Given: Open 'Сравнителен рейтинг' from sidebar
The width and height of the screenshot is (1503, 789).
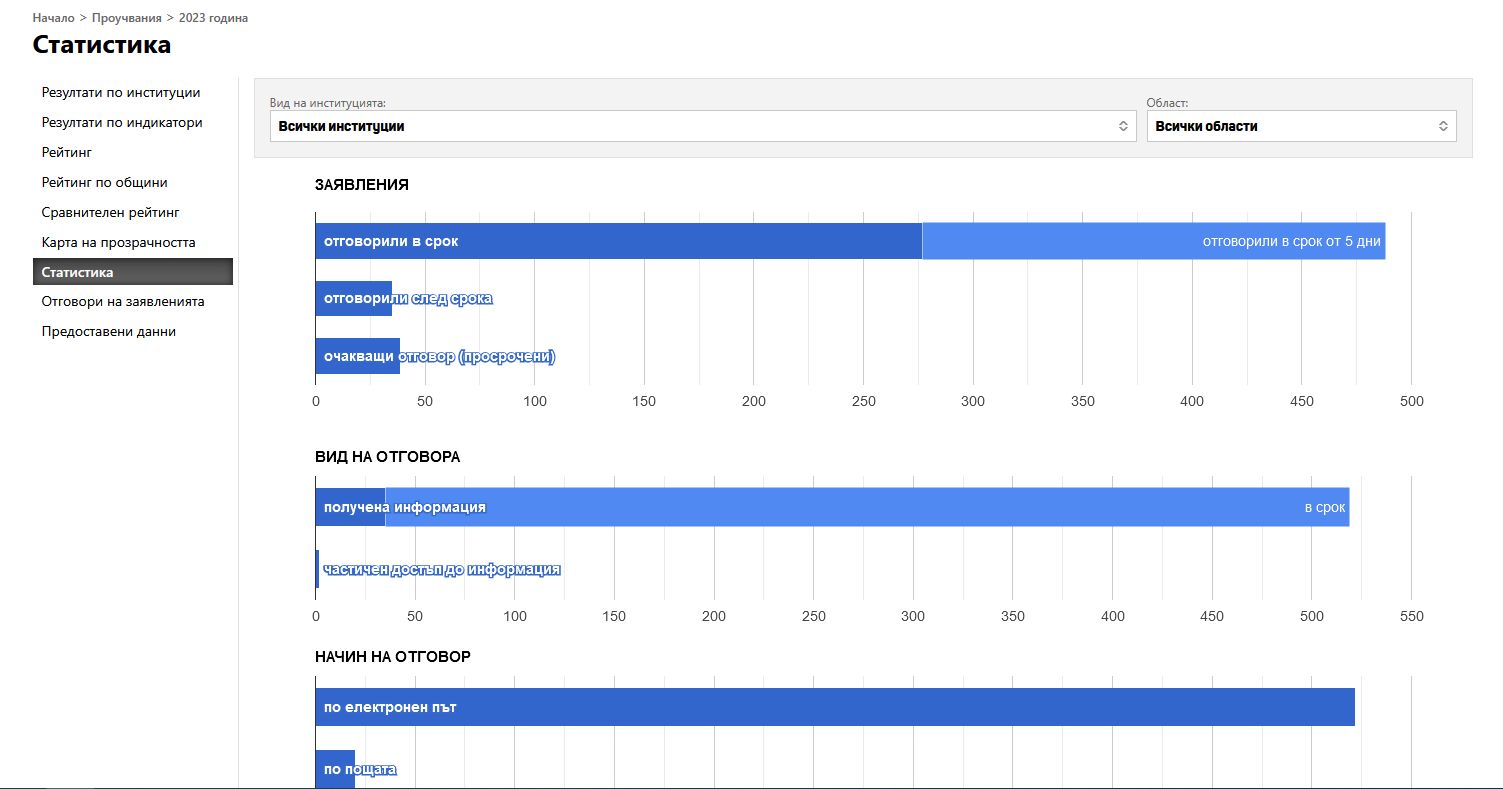Looking at the screenshot, I should coord(110,212).
